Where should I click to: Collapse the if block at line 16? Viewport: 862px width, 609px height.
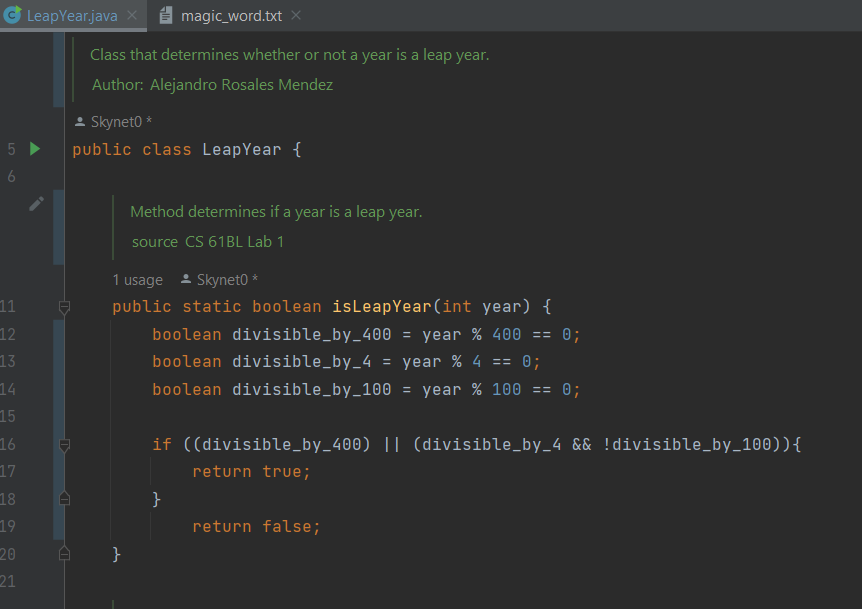(x=64, y=444)
